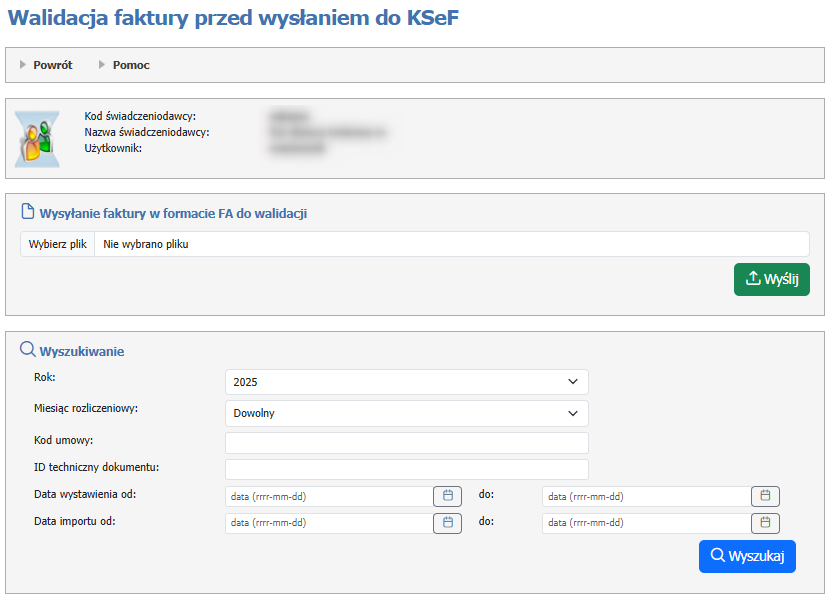The width and height of the screenshot is (830, 599).
Task: Click into Data wystawienia od date field
Action: tap(327, 496)
